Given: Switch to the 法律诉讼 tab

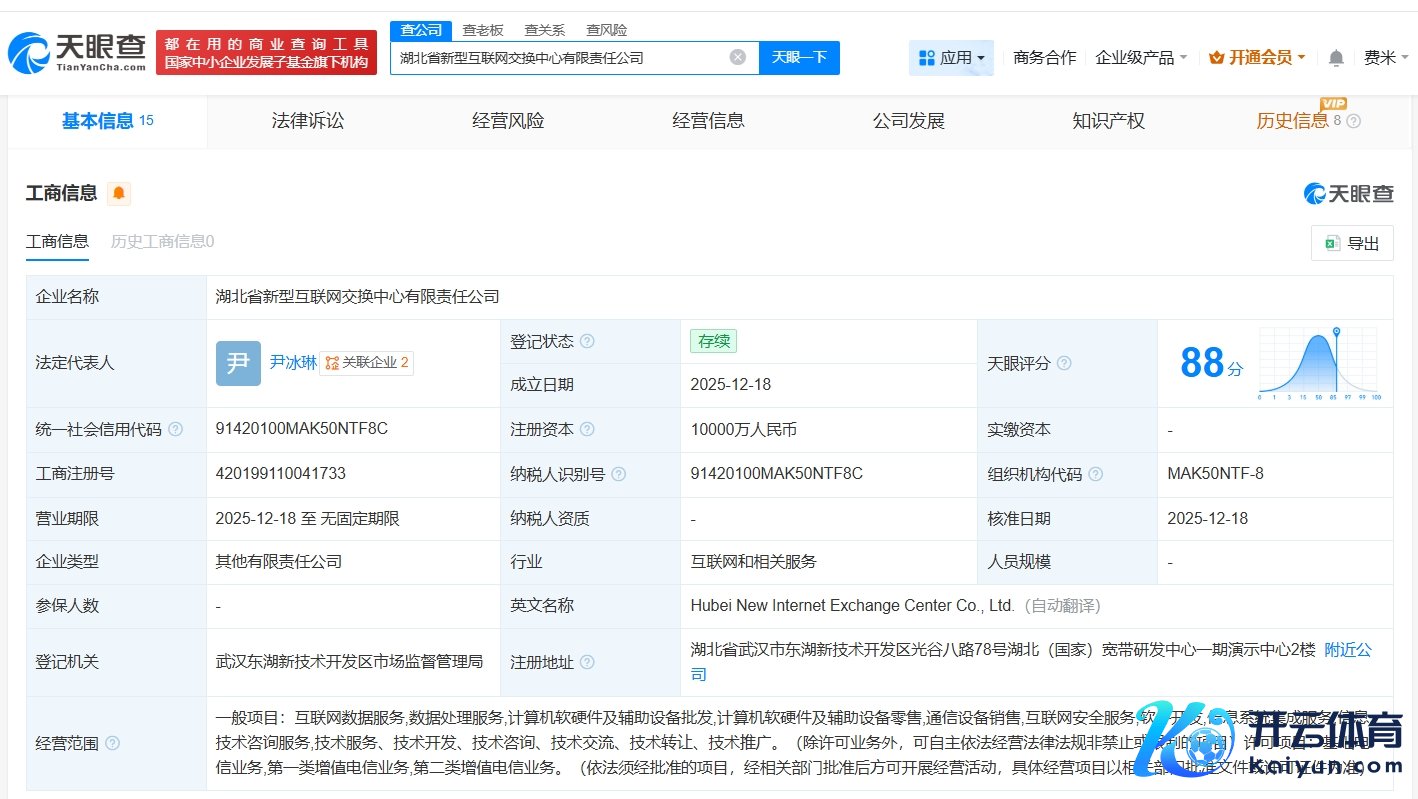Looking at the screenshot, I should 308,121.
